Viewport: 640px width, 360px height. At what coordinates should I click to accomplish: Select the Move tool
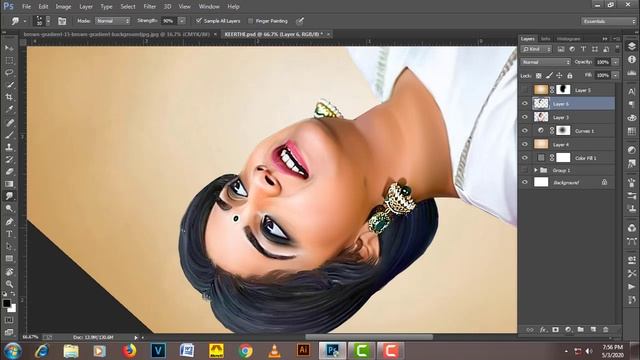(9, 48)
